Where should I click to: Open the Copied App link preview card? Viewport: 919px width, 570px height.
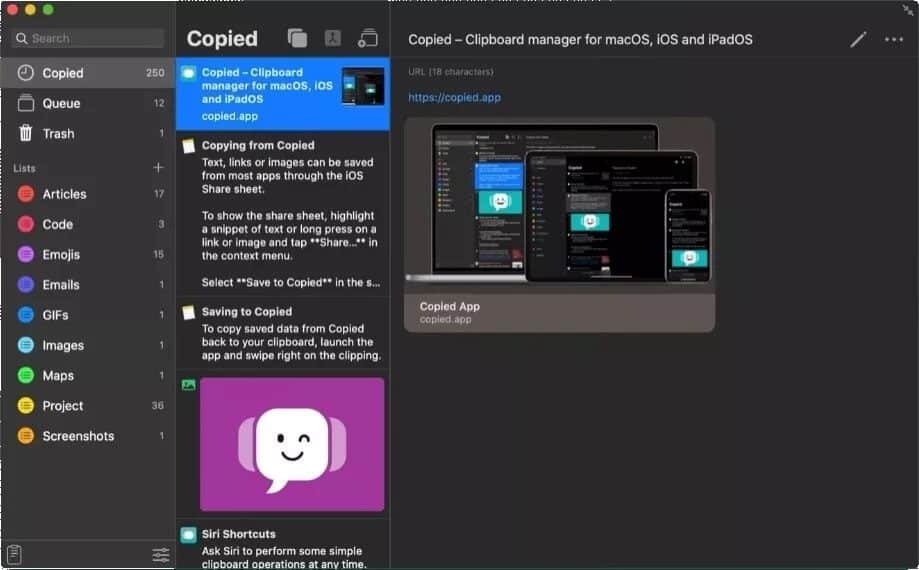[x=560, y=224]
